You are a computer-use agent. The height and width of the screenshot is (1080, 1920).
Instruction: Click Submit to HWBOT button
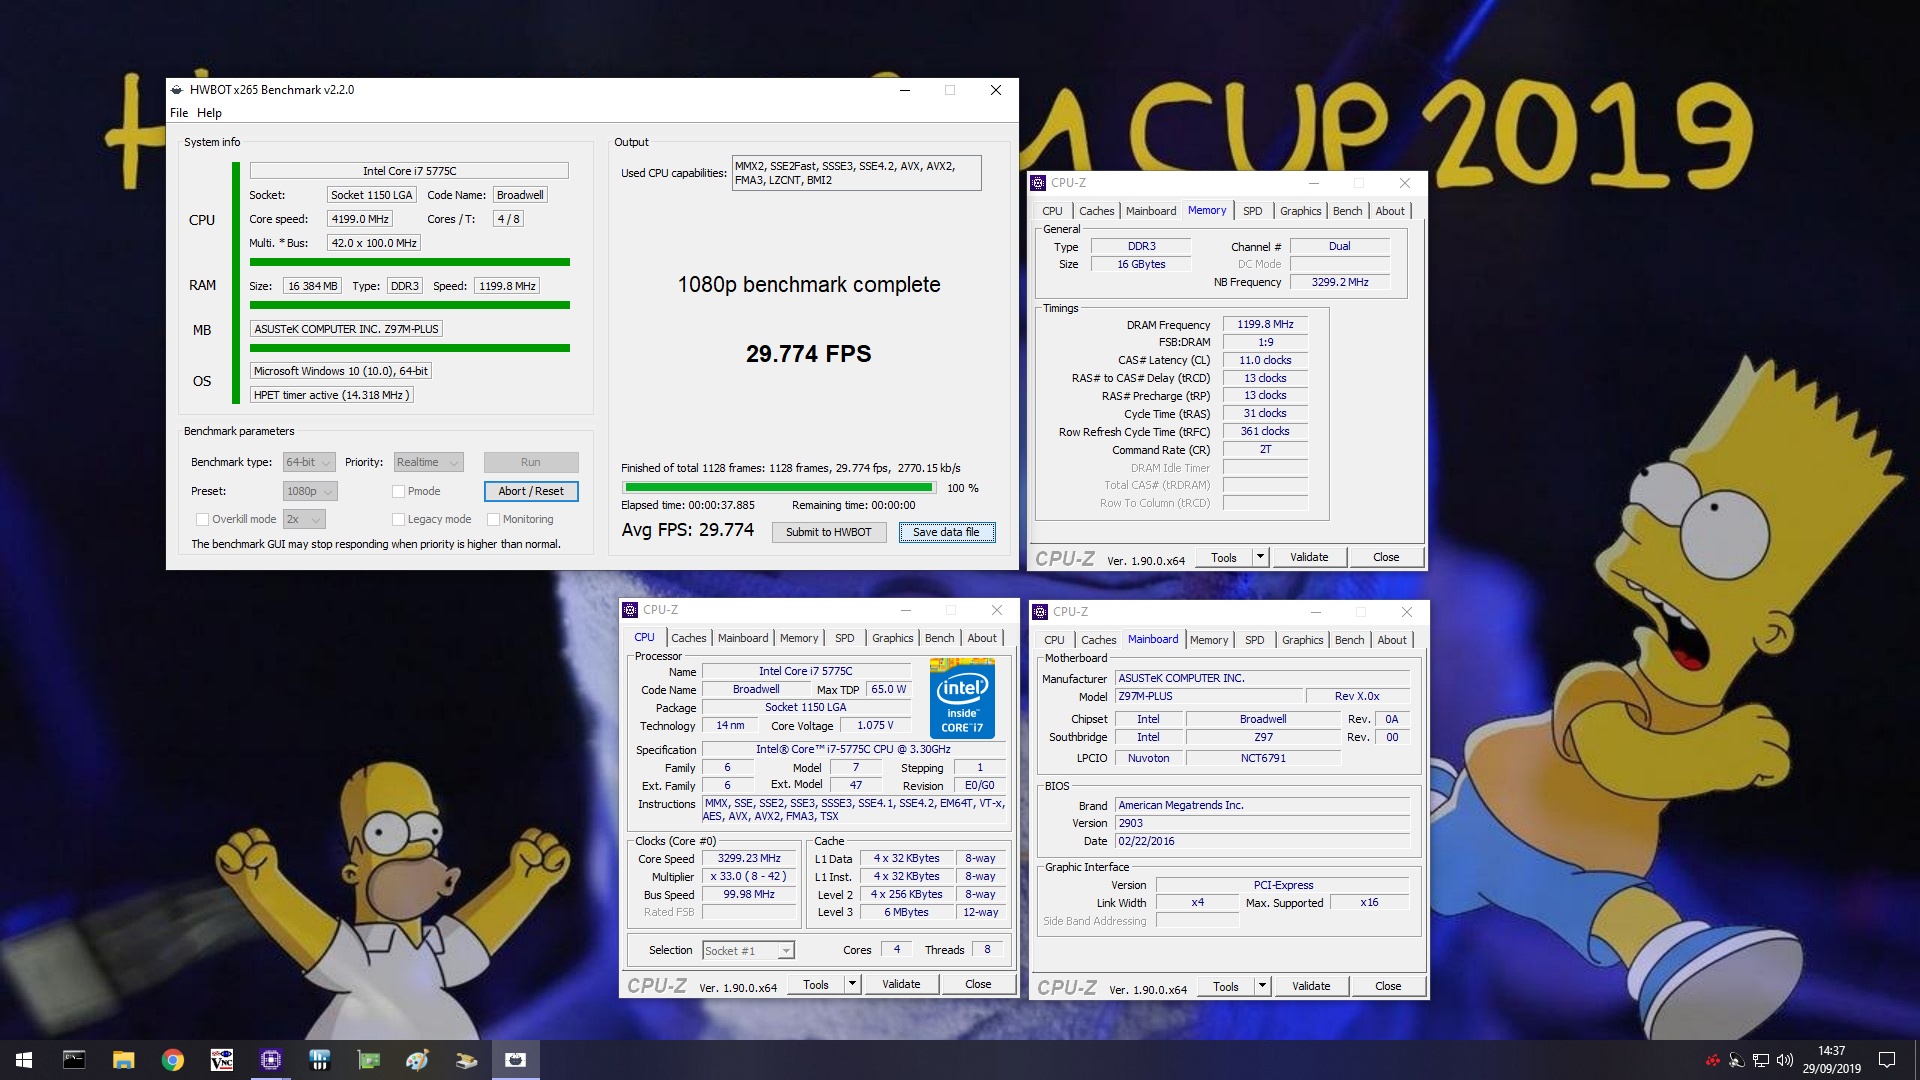(x=829, y=532)
